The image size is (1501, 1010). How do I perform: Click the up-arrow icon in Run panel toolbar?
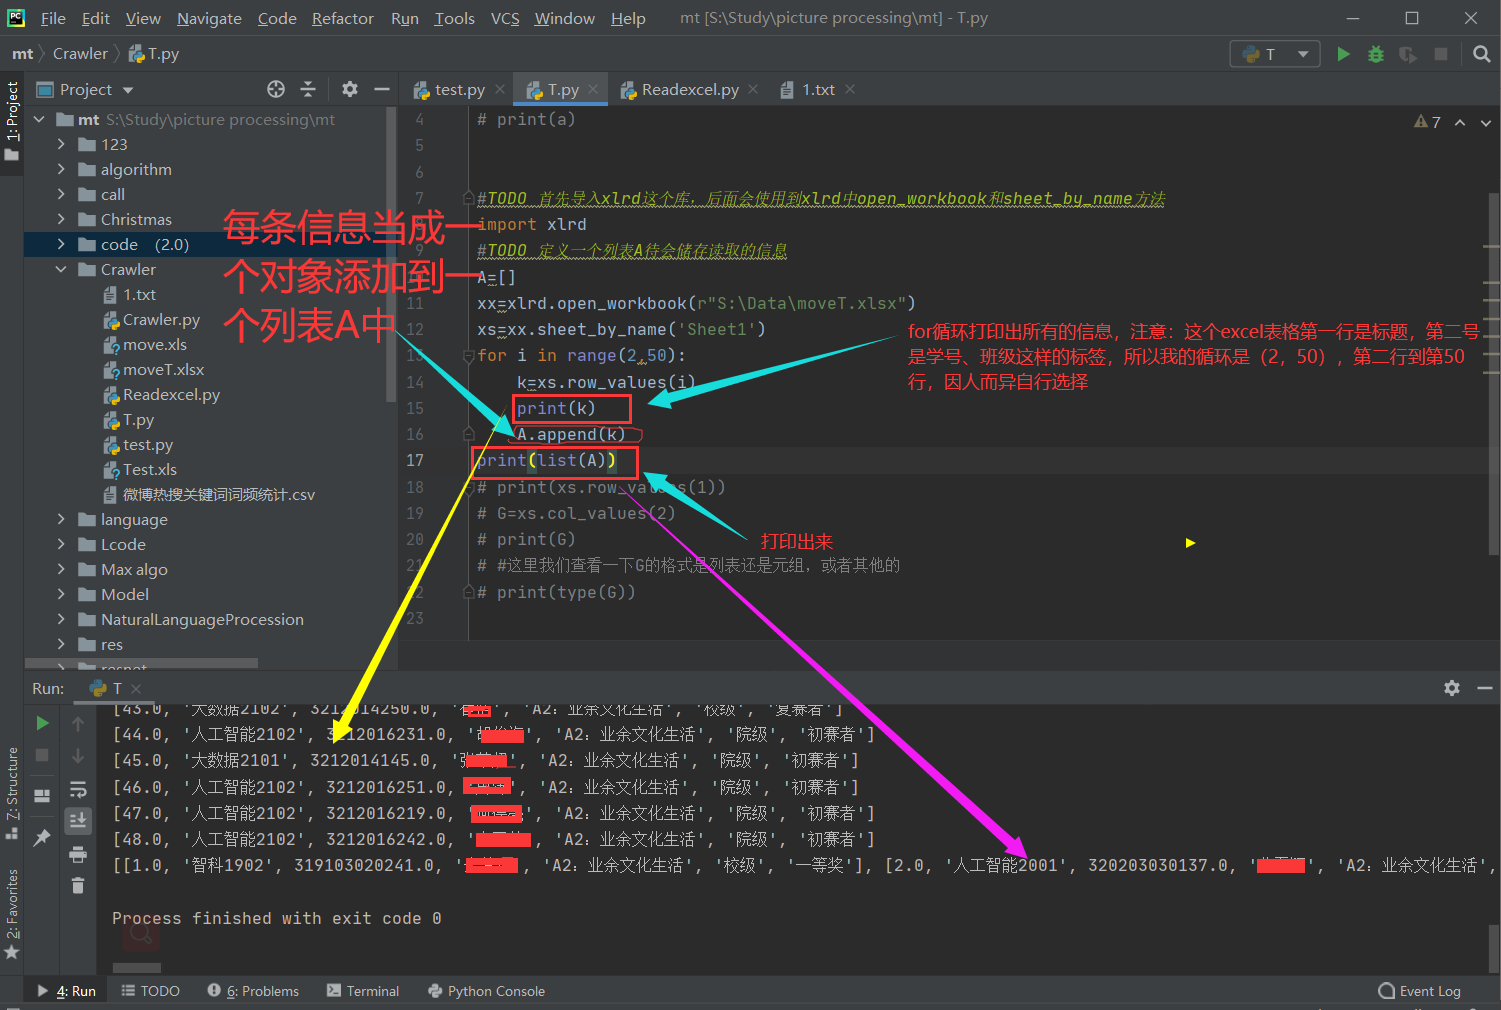tap(78, 722)
